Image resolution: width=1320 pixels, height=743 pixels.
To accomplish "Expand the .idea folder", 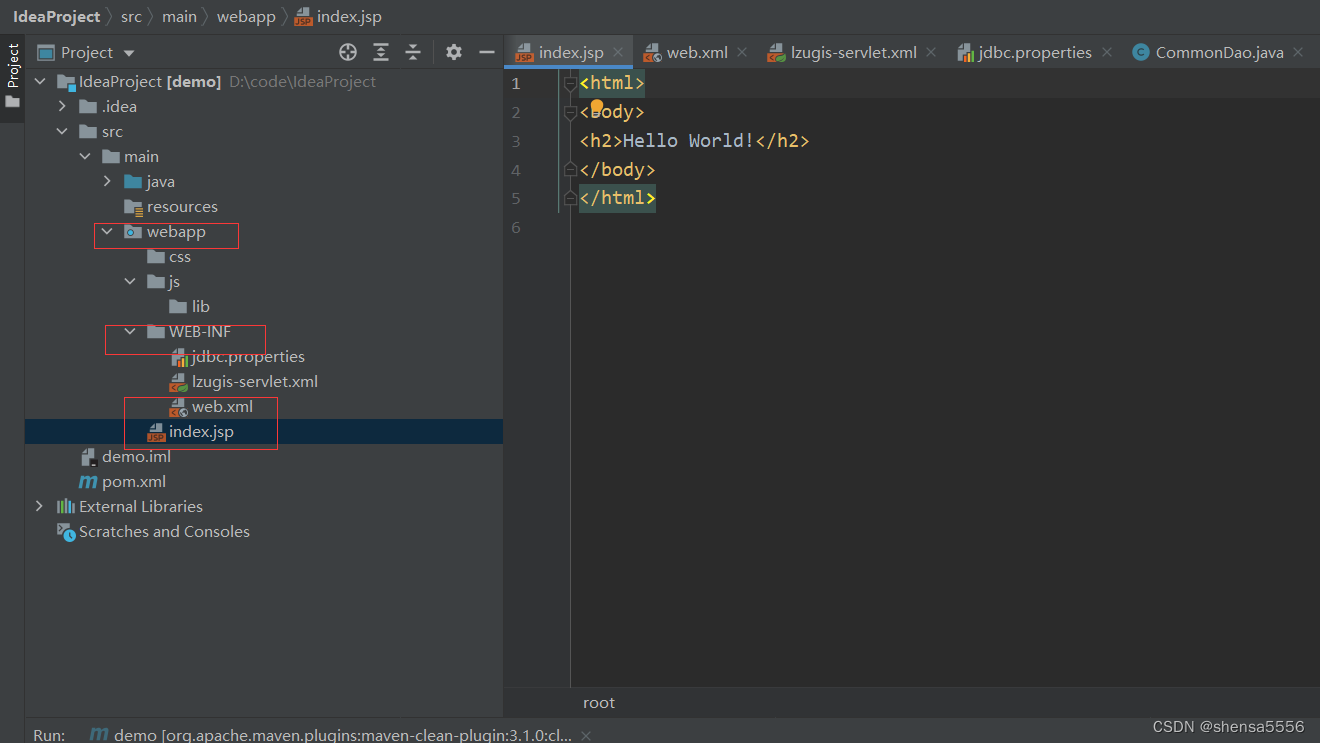I will coord(62,107).
